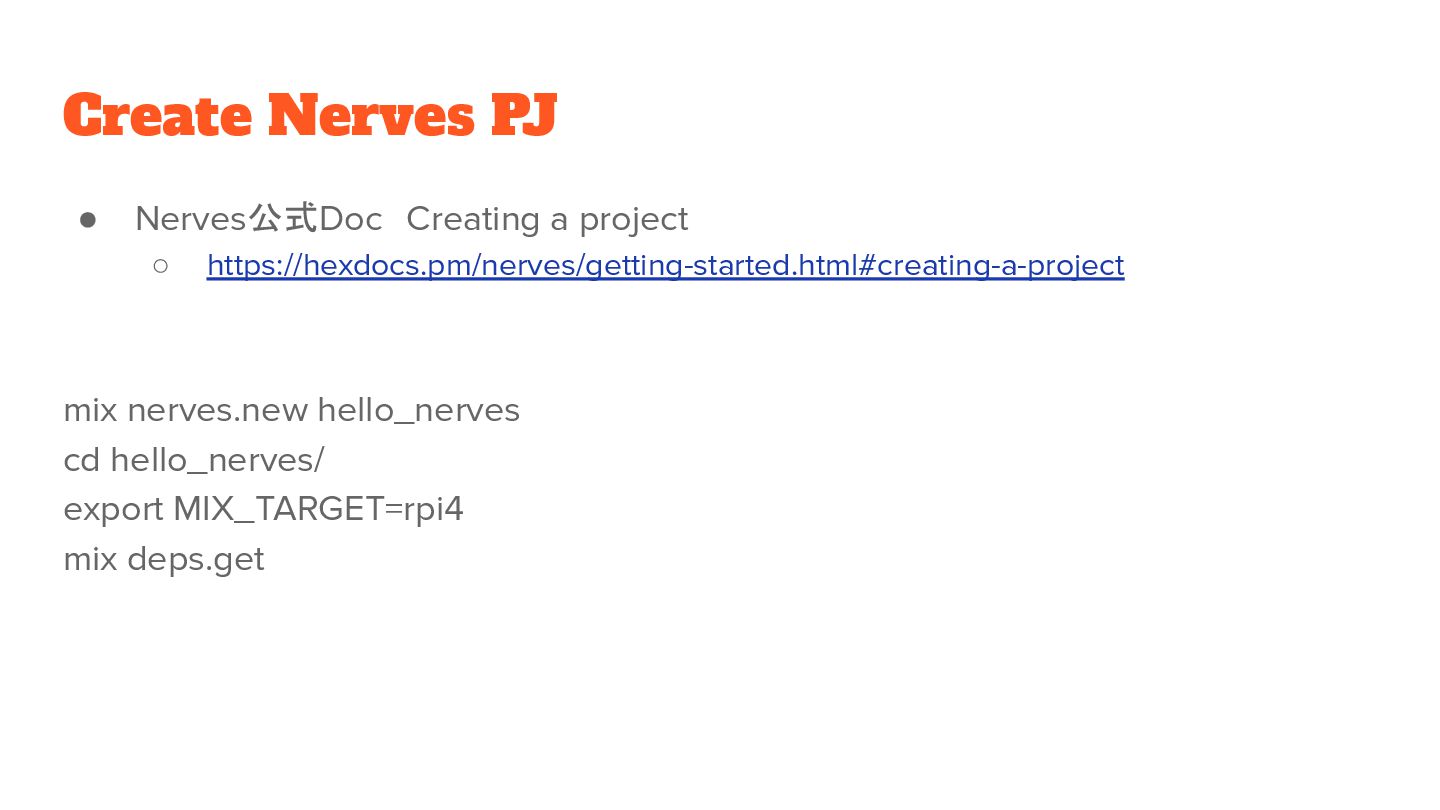
Task: Click the 'mix nerves.new hello_nerves' command line
Action: 292,410
